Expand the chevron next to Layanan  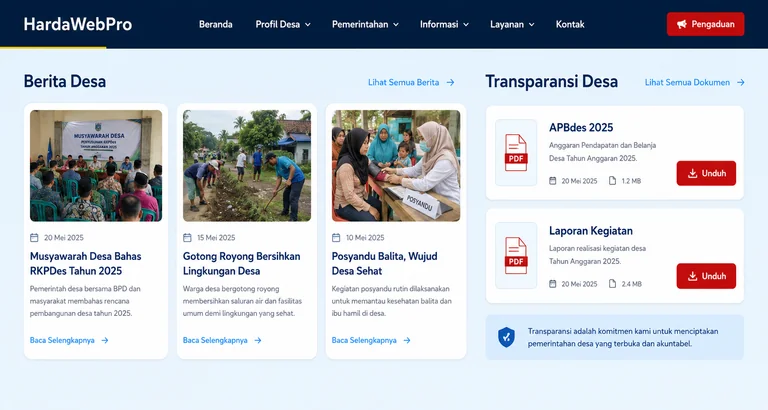531,24
